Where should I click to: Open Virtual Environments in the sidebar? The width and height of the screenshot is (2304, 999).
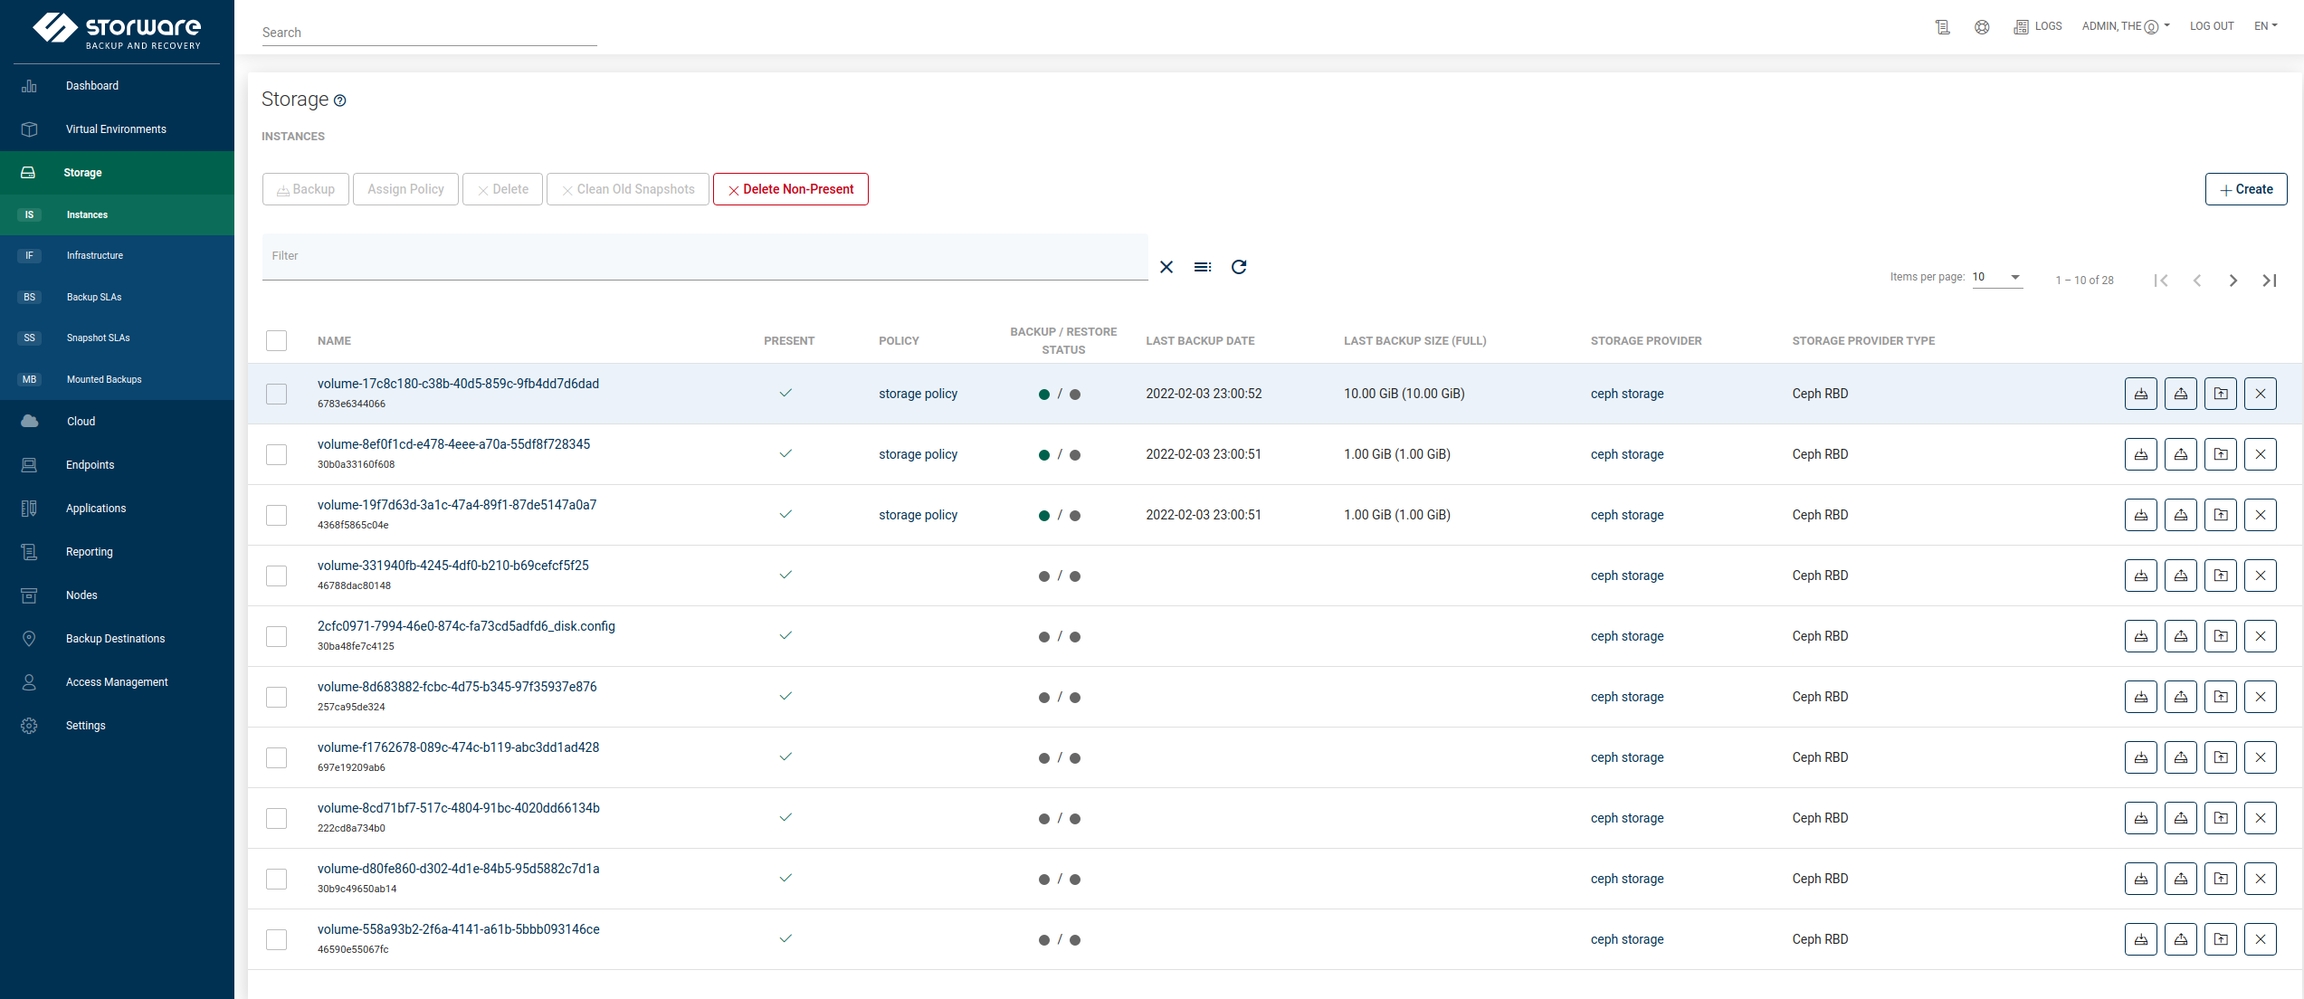click(116, 129)
